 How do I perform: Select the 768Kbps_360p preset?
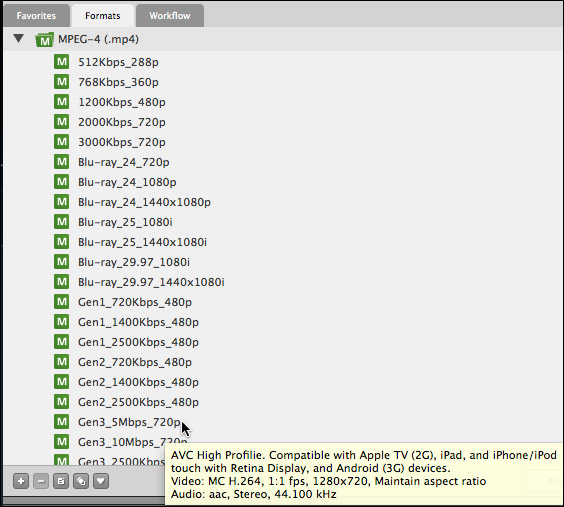[x=118, y=82]
